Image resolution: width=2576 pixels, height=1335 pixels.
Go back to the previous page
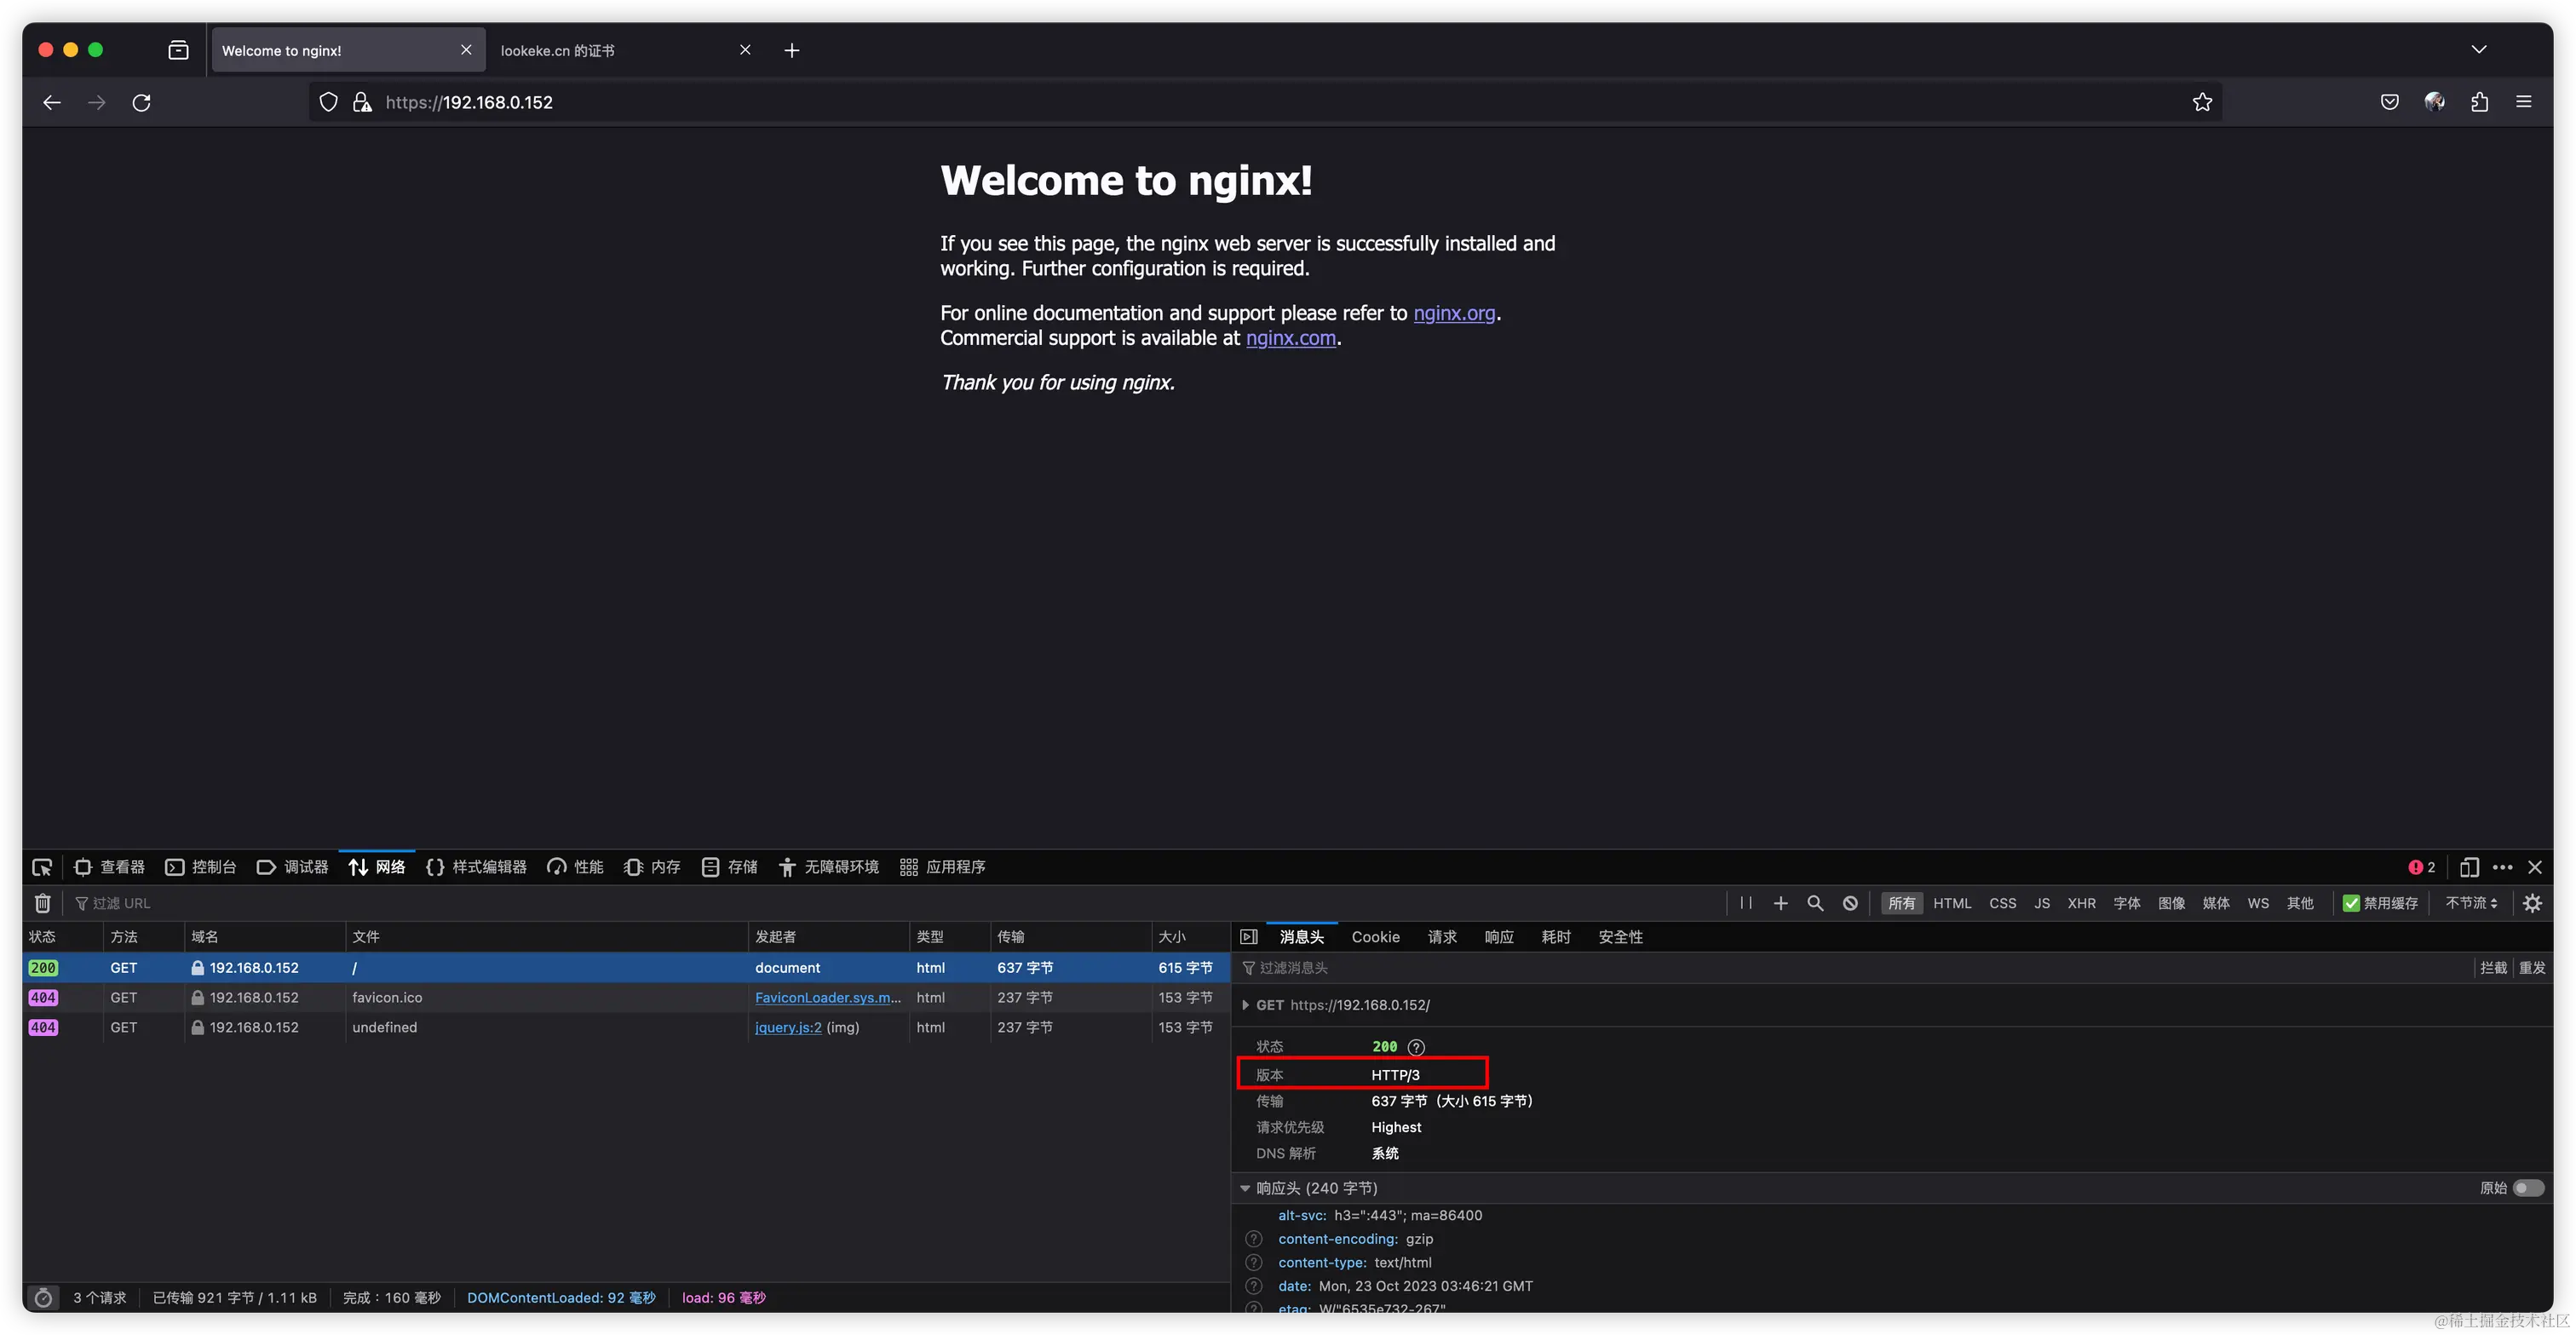(52, 102)
